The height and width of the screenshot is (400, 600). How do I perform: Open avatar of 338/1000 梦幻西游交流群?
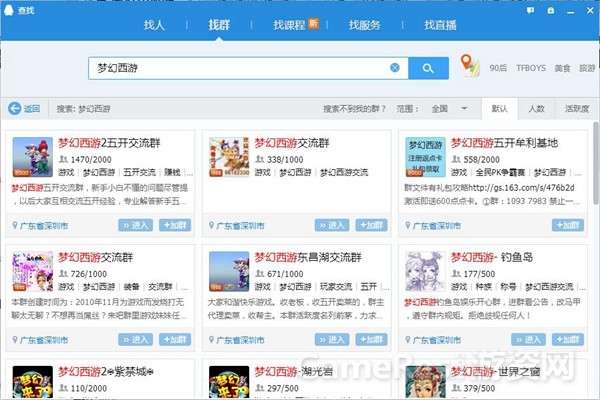pyautogui.click(x=229, y=157)
